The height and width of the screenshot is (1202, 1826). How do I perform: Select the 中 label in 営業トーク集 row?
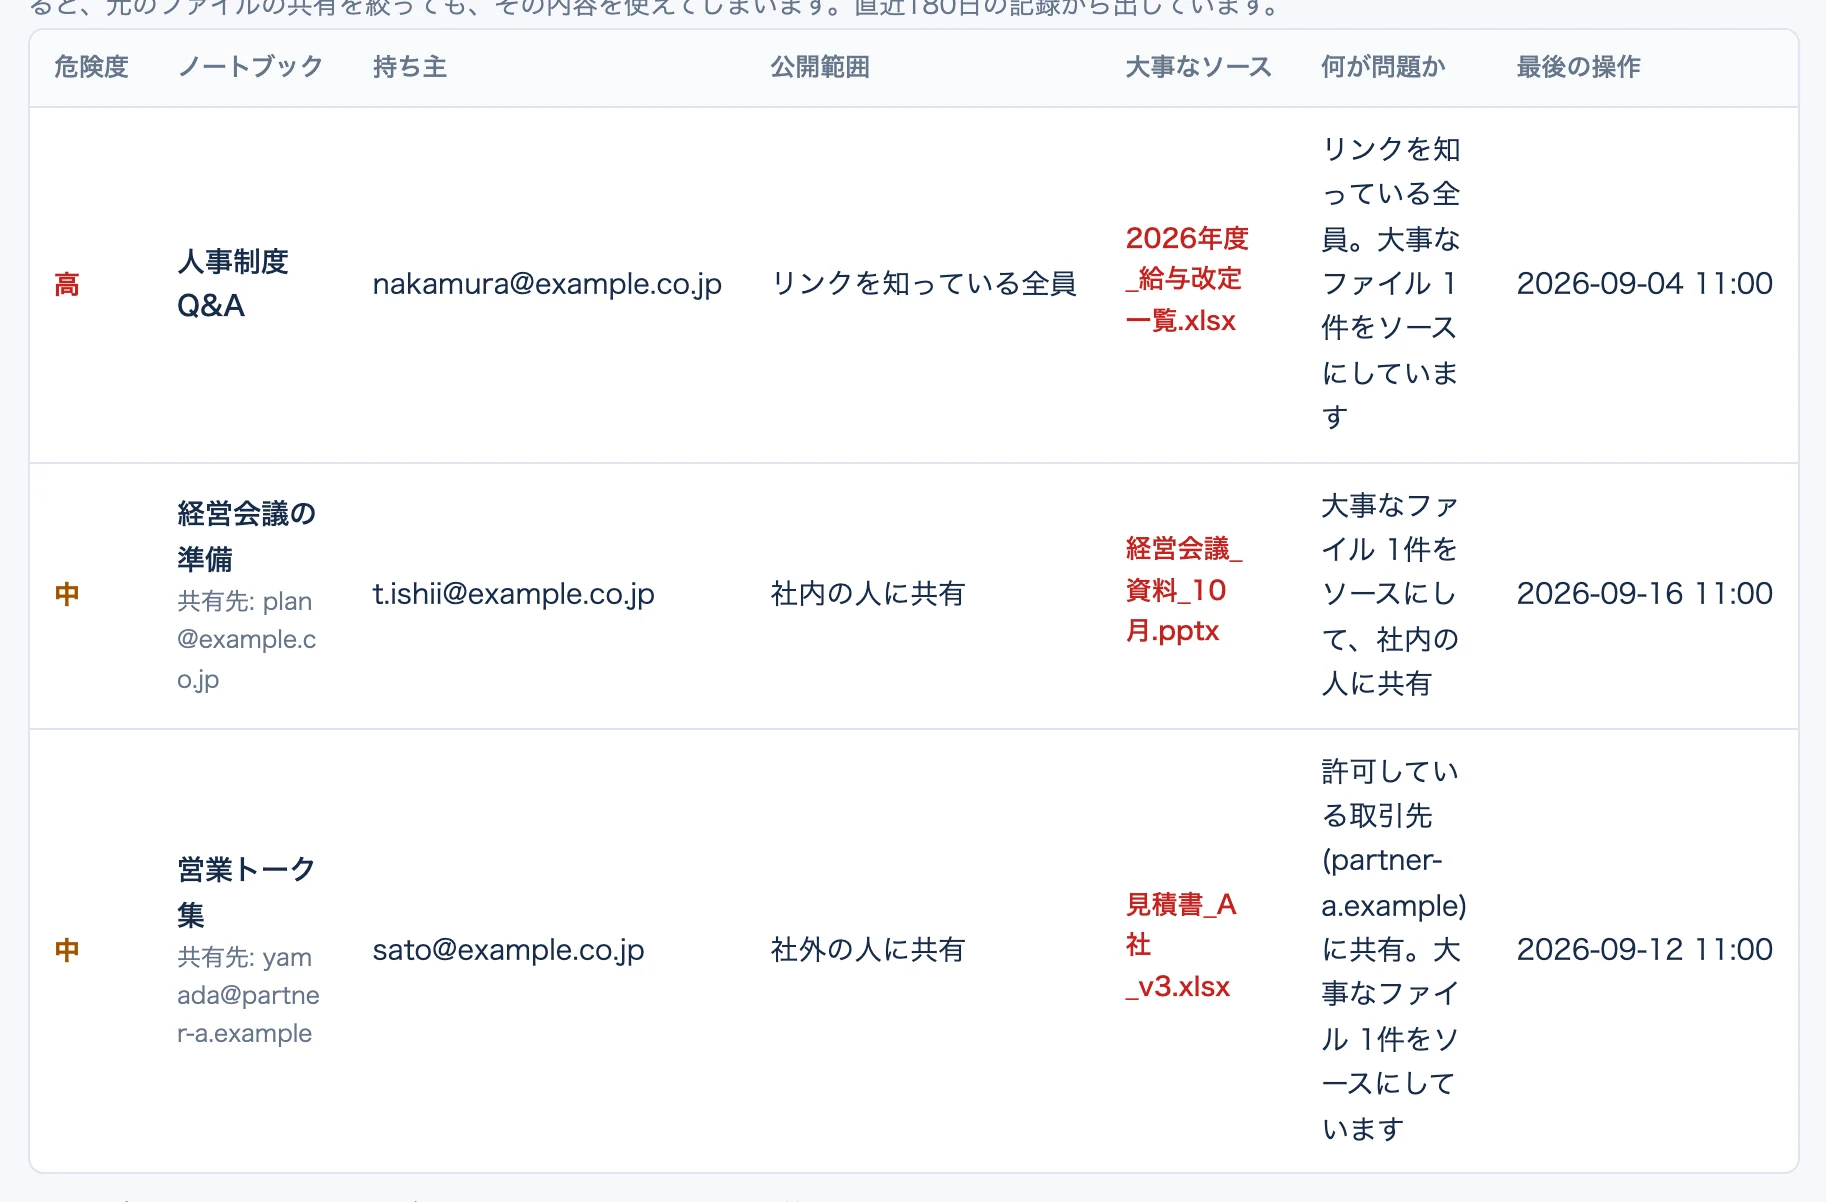pos(67,951)
